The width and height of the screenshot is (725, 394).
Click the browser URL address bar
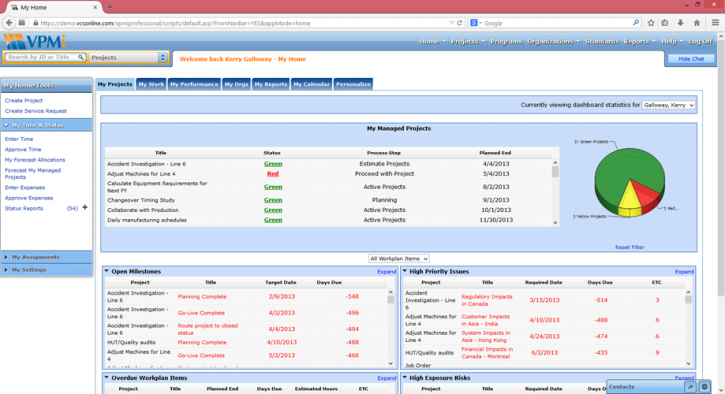point(240,23)
